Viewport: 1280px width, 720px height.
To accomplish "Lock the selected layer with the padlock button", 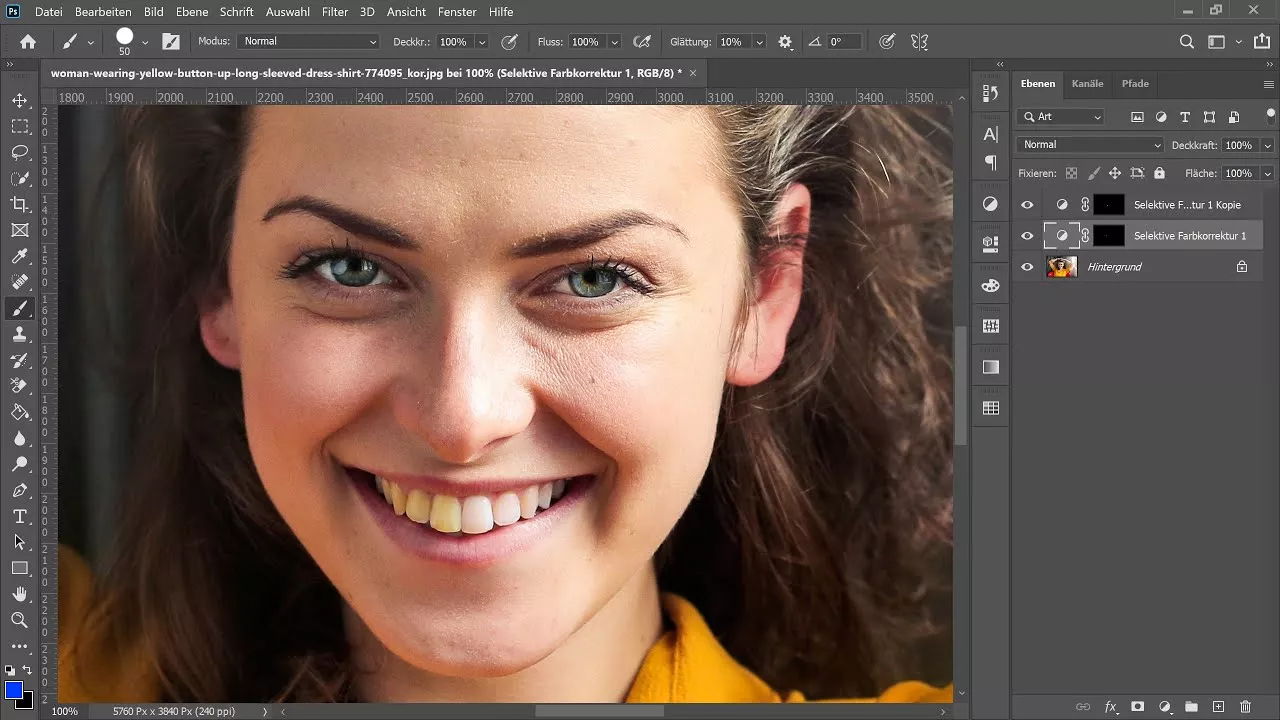I will pos(1159,173).
